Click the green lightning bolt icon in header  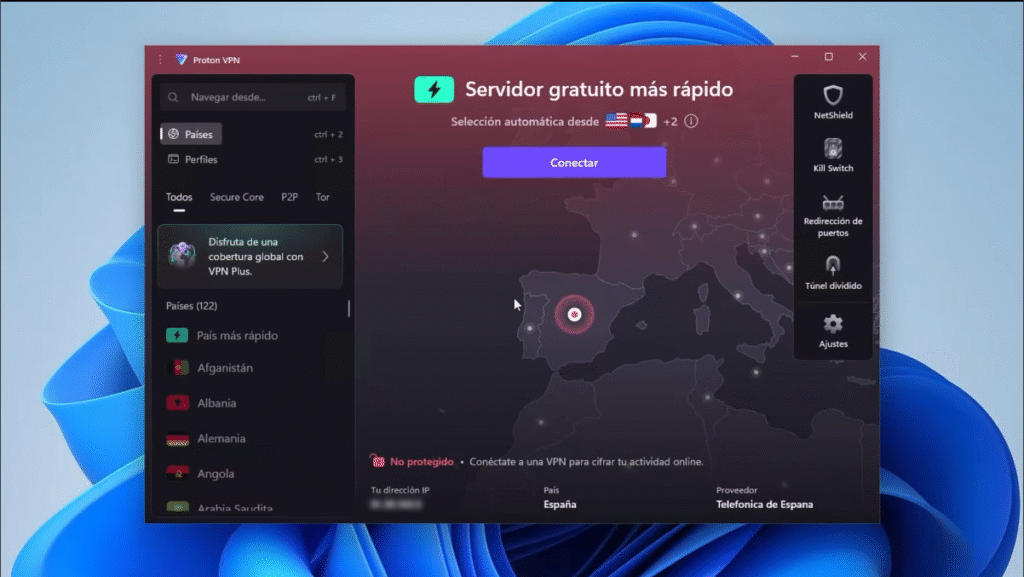(x=434, y=89)
